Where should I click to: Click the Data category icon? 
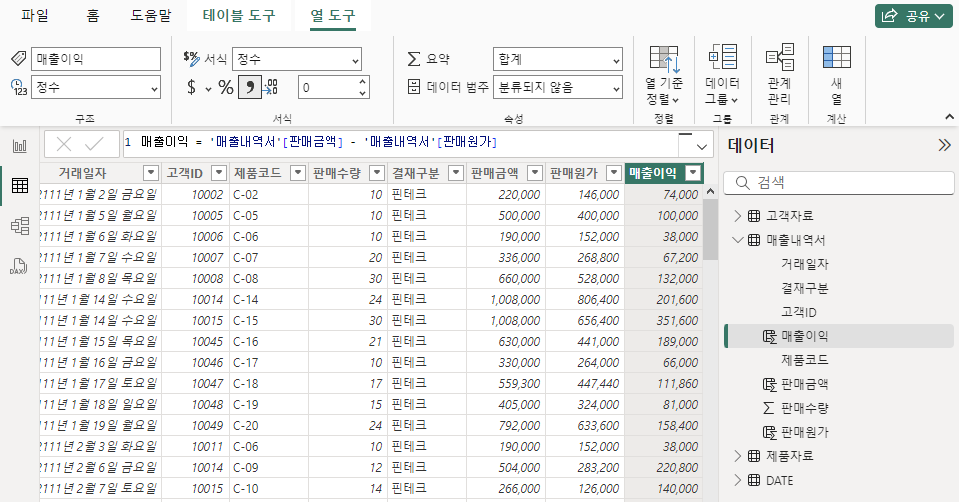point(414,87)
